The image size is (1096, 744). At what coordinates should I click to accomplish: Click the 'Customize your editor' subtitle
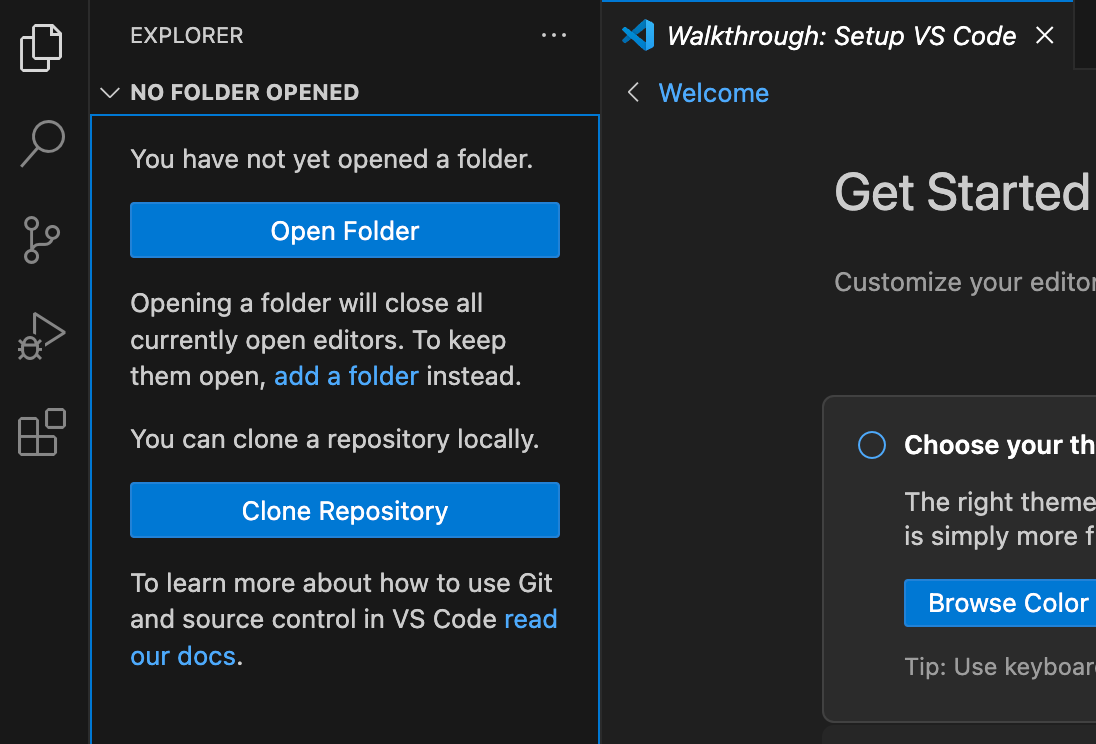click(x=965, y=282)
